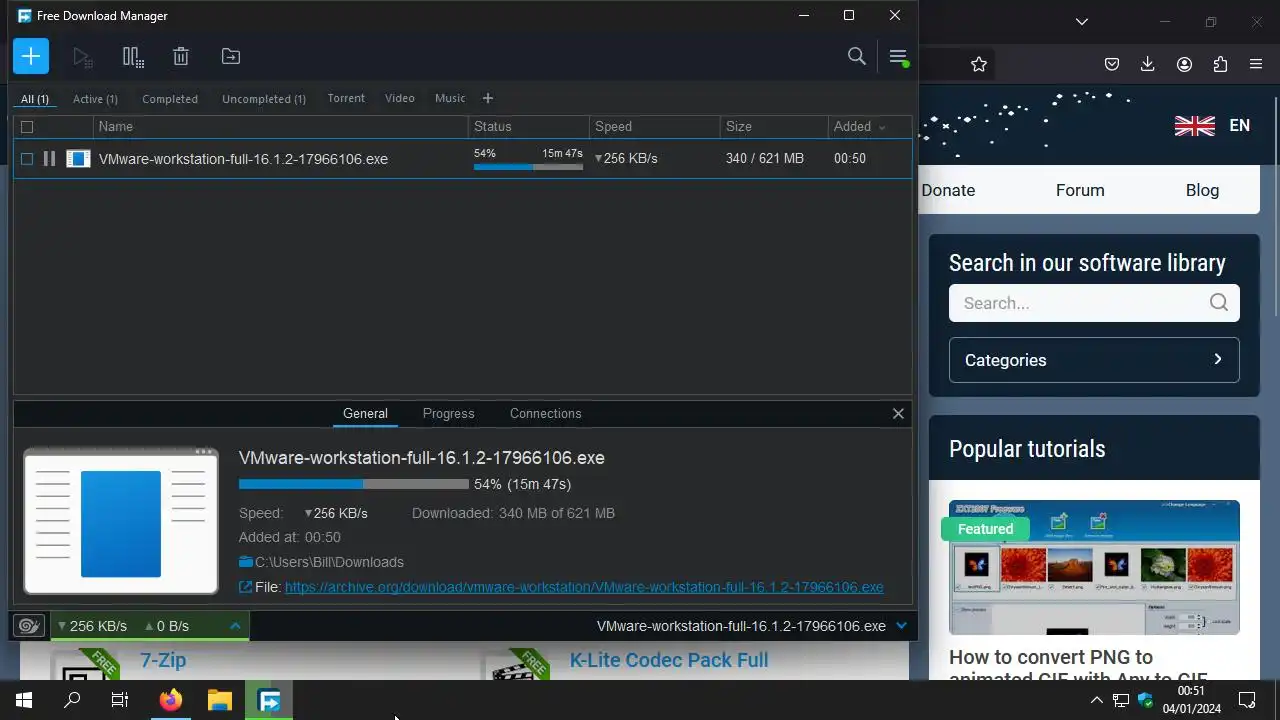Tick the select-all checkbox in header

(27, 127)
